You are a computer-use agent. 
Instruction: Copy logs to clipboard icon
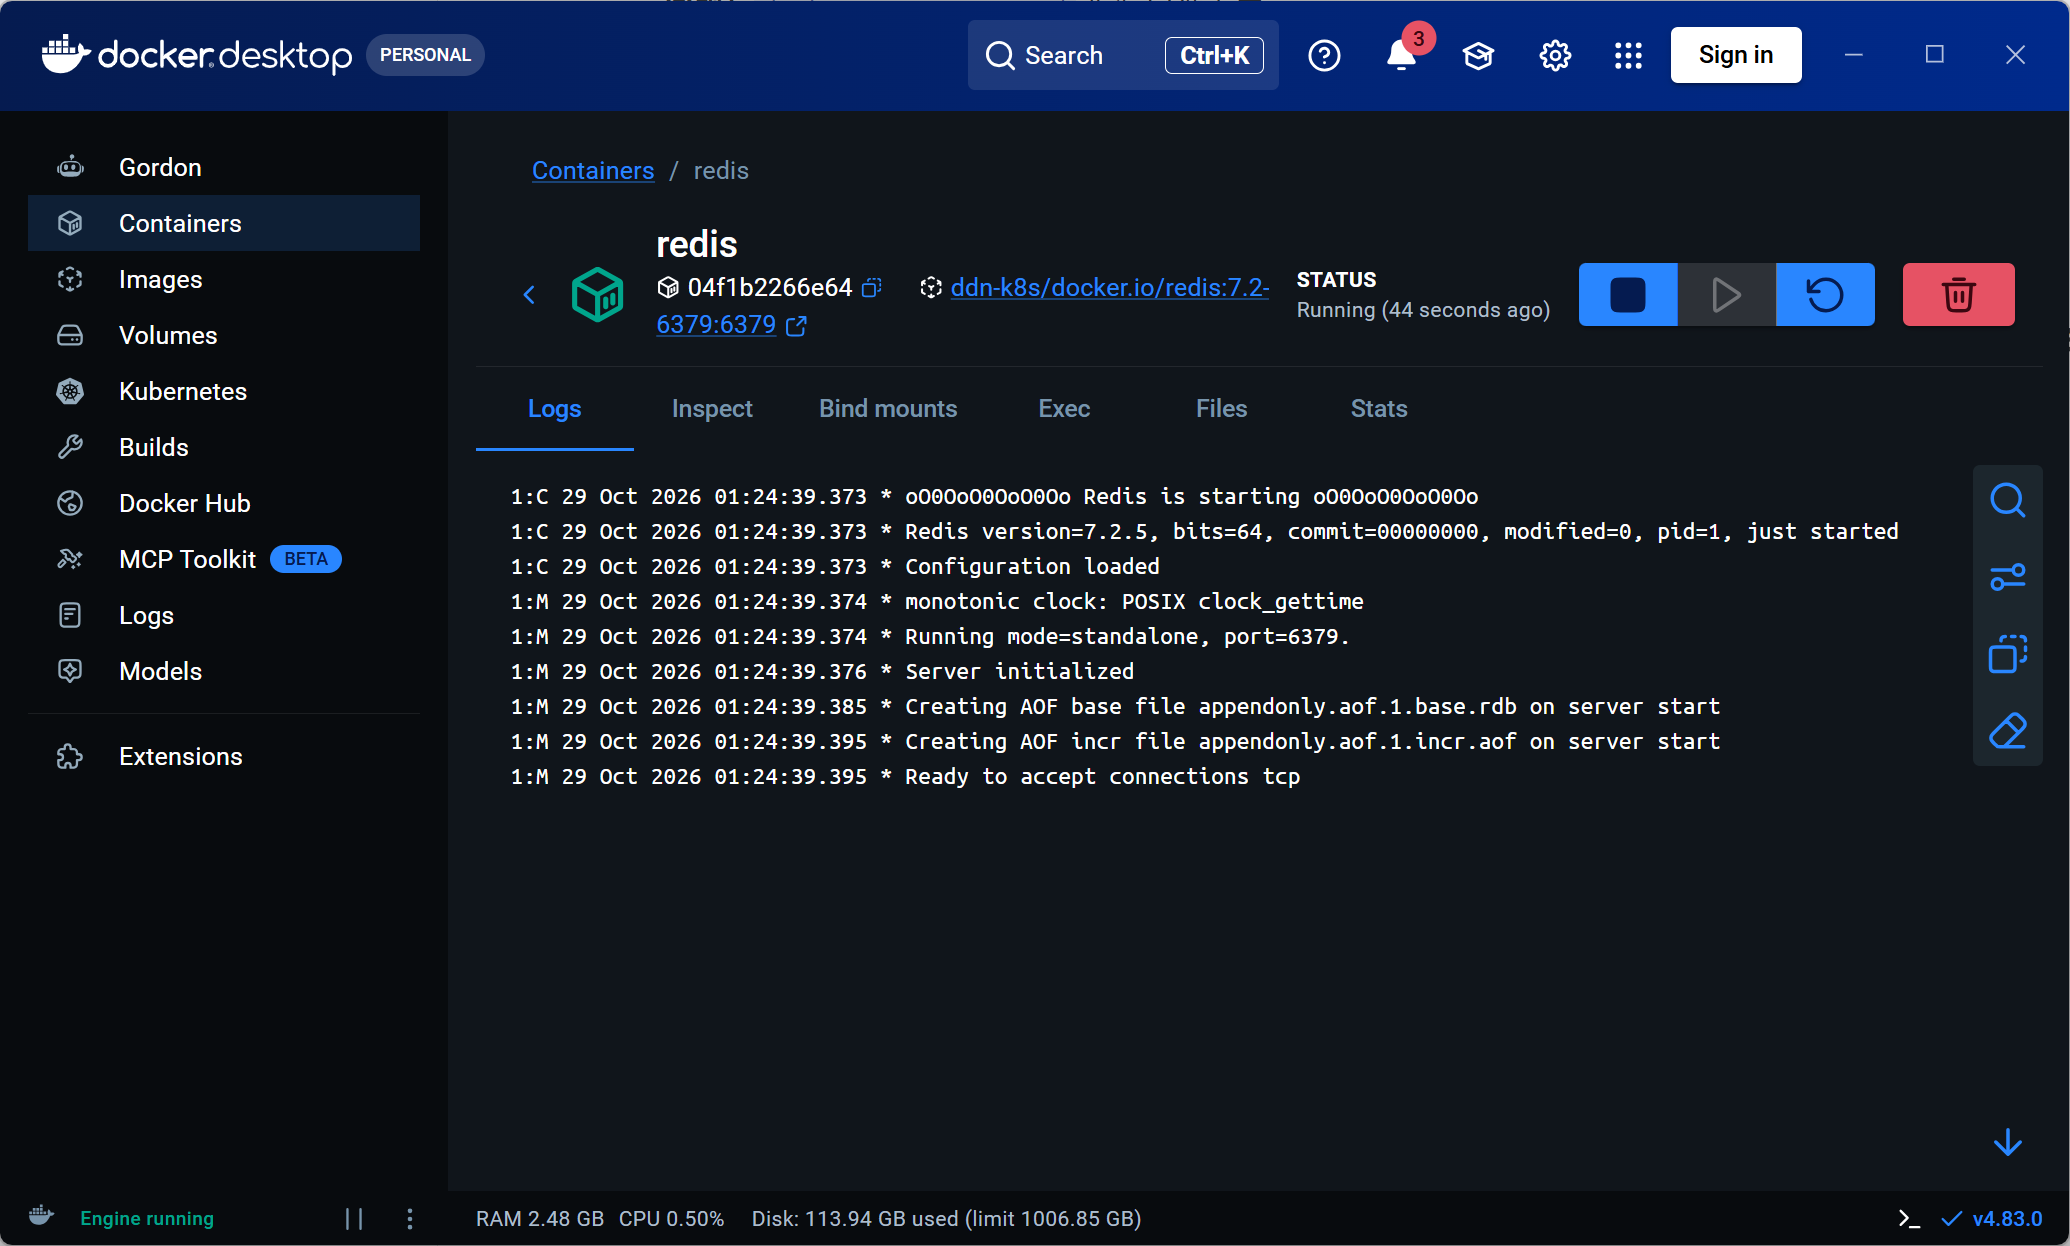2007,654
